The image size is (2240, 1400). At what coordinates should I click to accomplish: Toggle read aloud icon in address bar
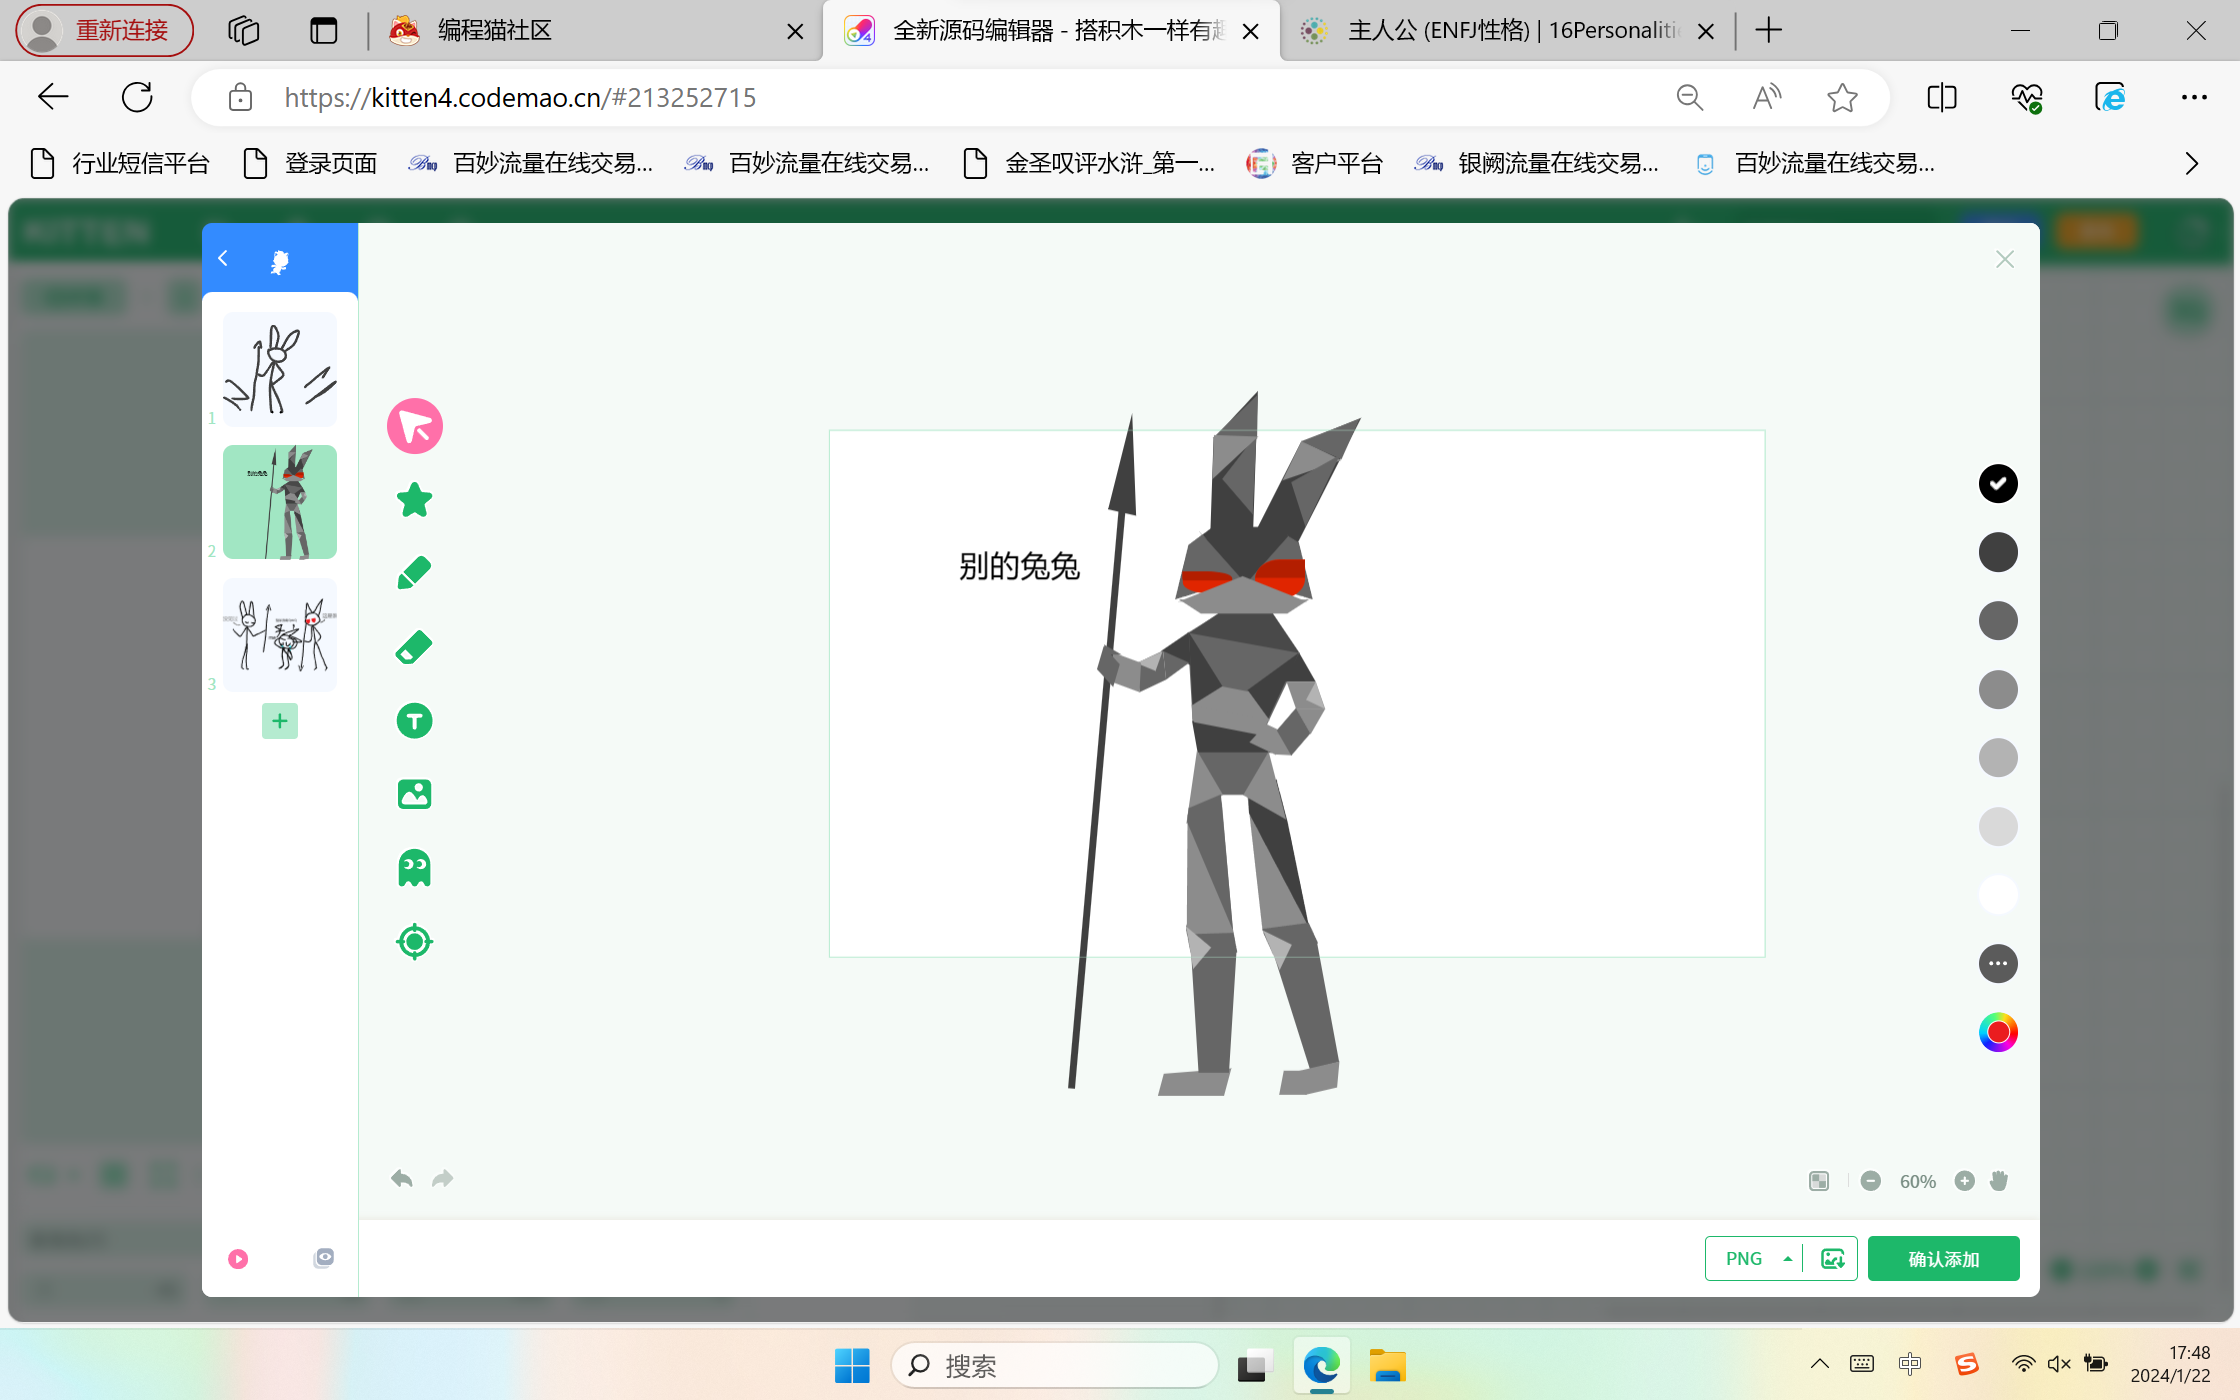[1767, 97]
